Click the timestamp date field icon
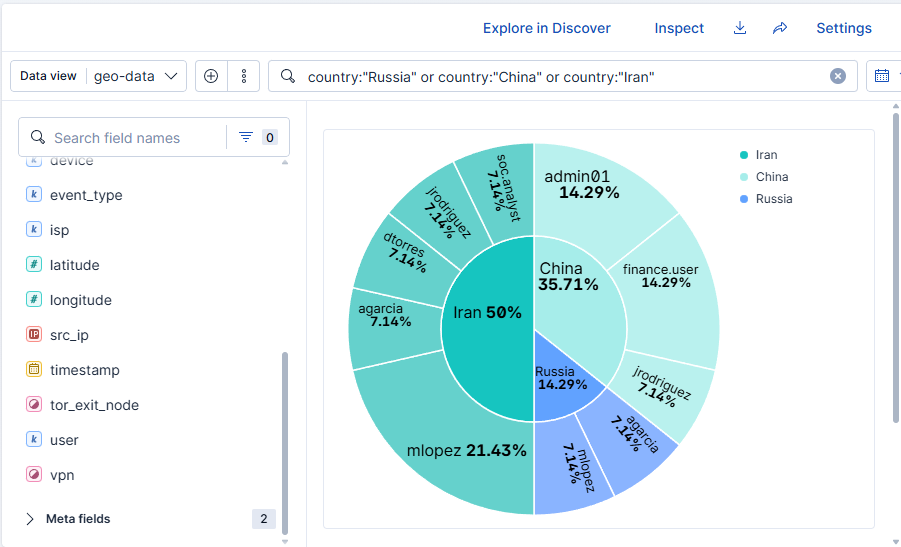This screenshot has height=547, width=901. point(34,369)
